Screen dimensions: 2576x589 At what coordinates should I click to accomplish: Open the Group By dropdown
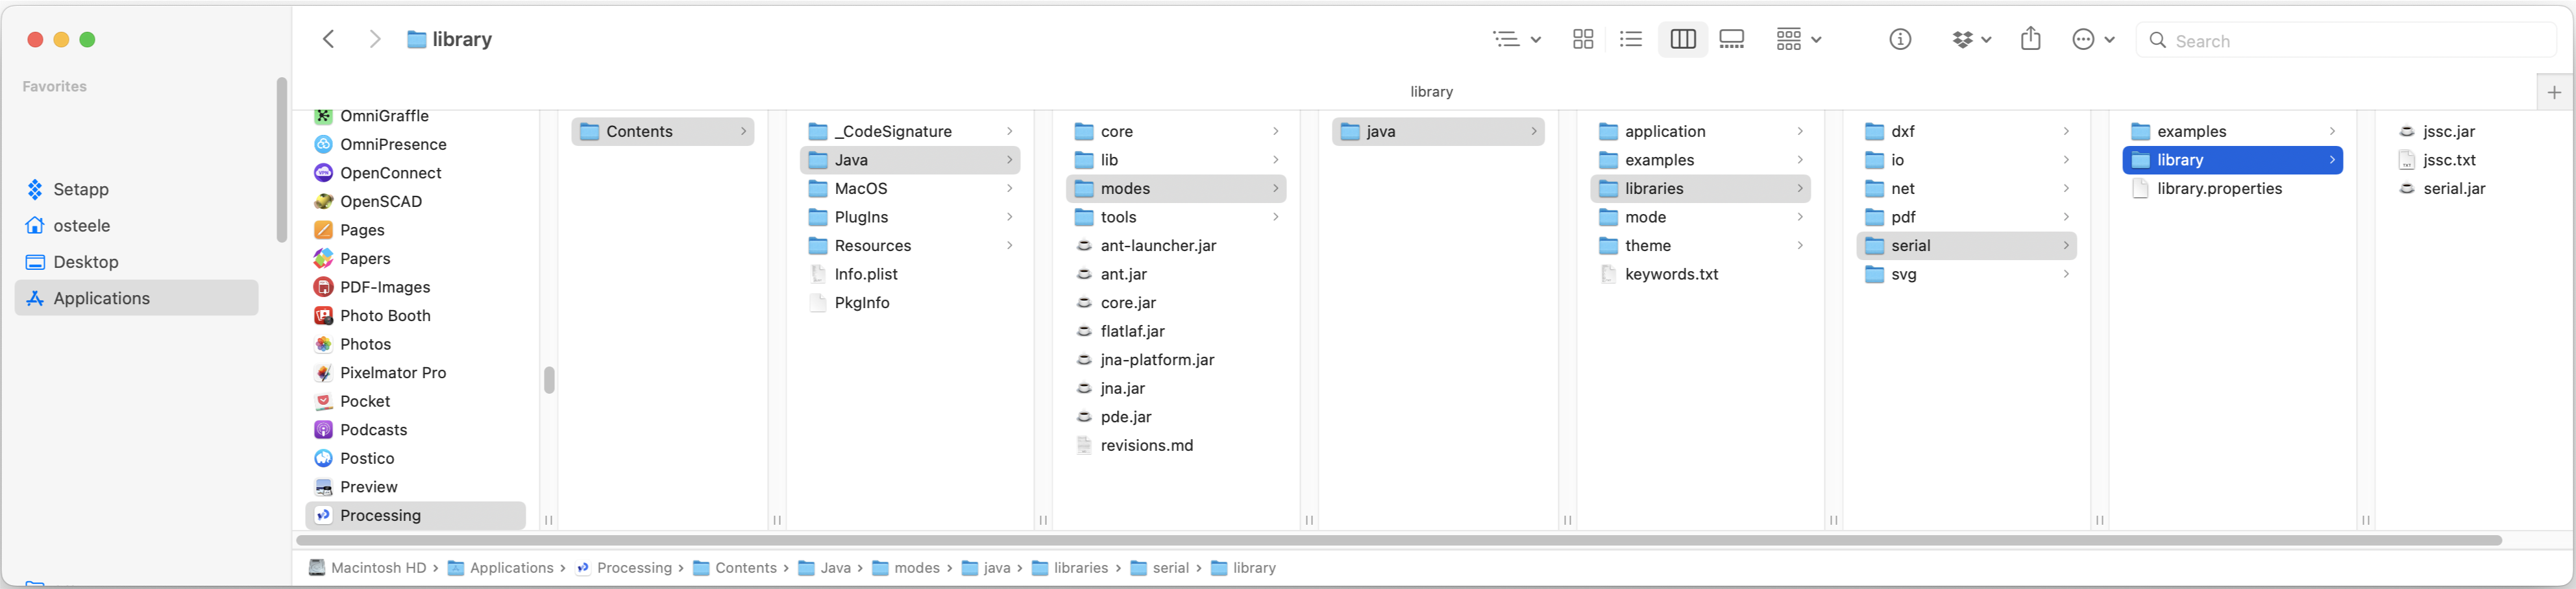tap(1798, 39)
